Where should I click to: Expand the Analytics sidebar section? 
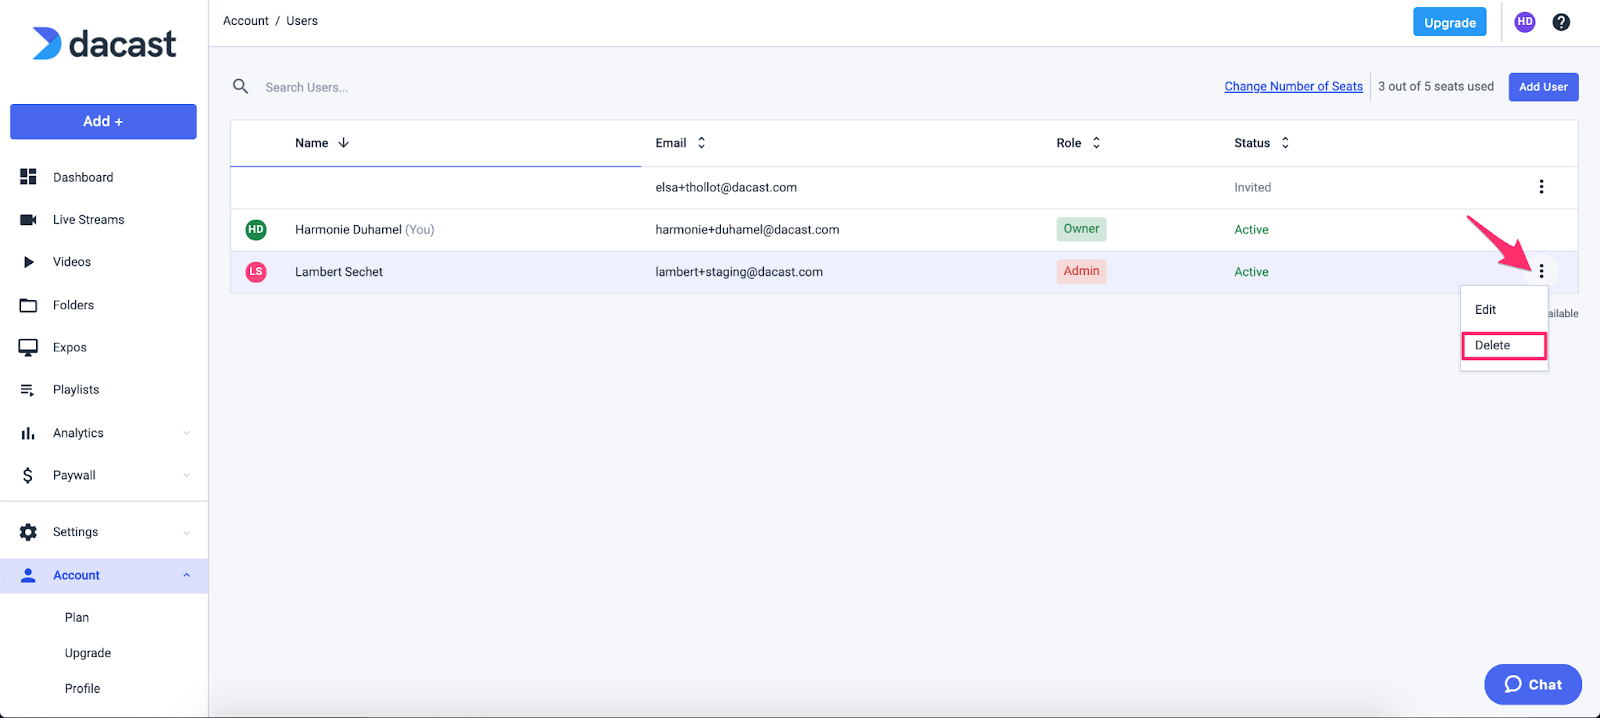coord(187,433)
